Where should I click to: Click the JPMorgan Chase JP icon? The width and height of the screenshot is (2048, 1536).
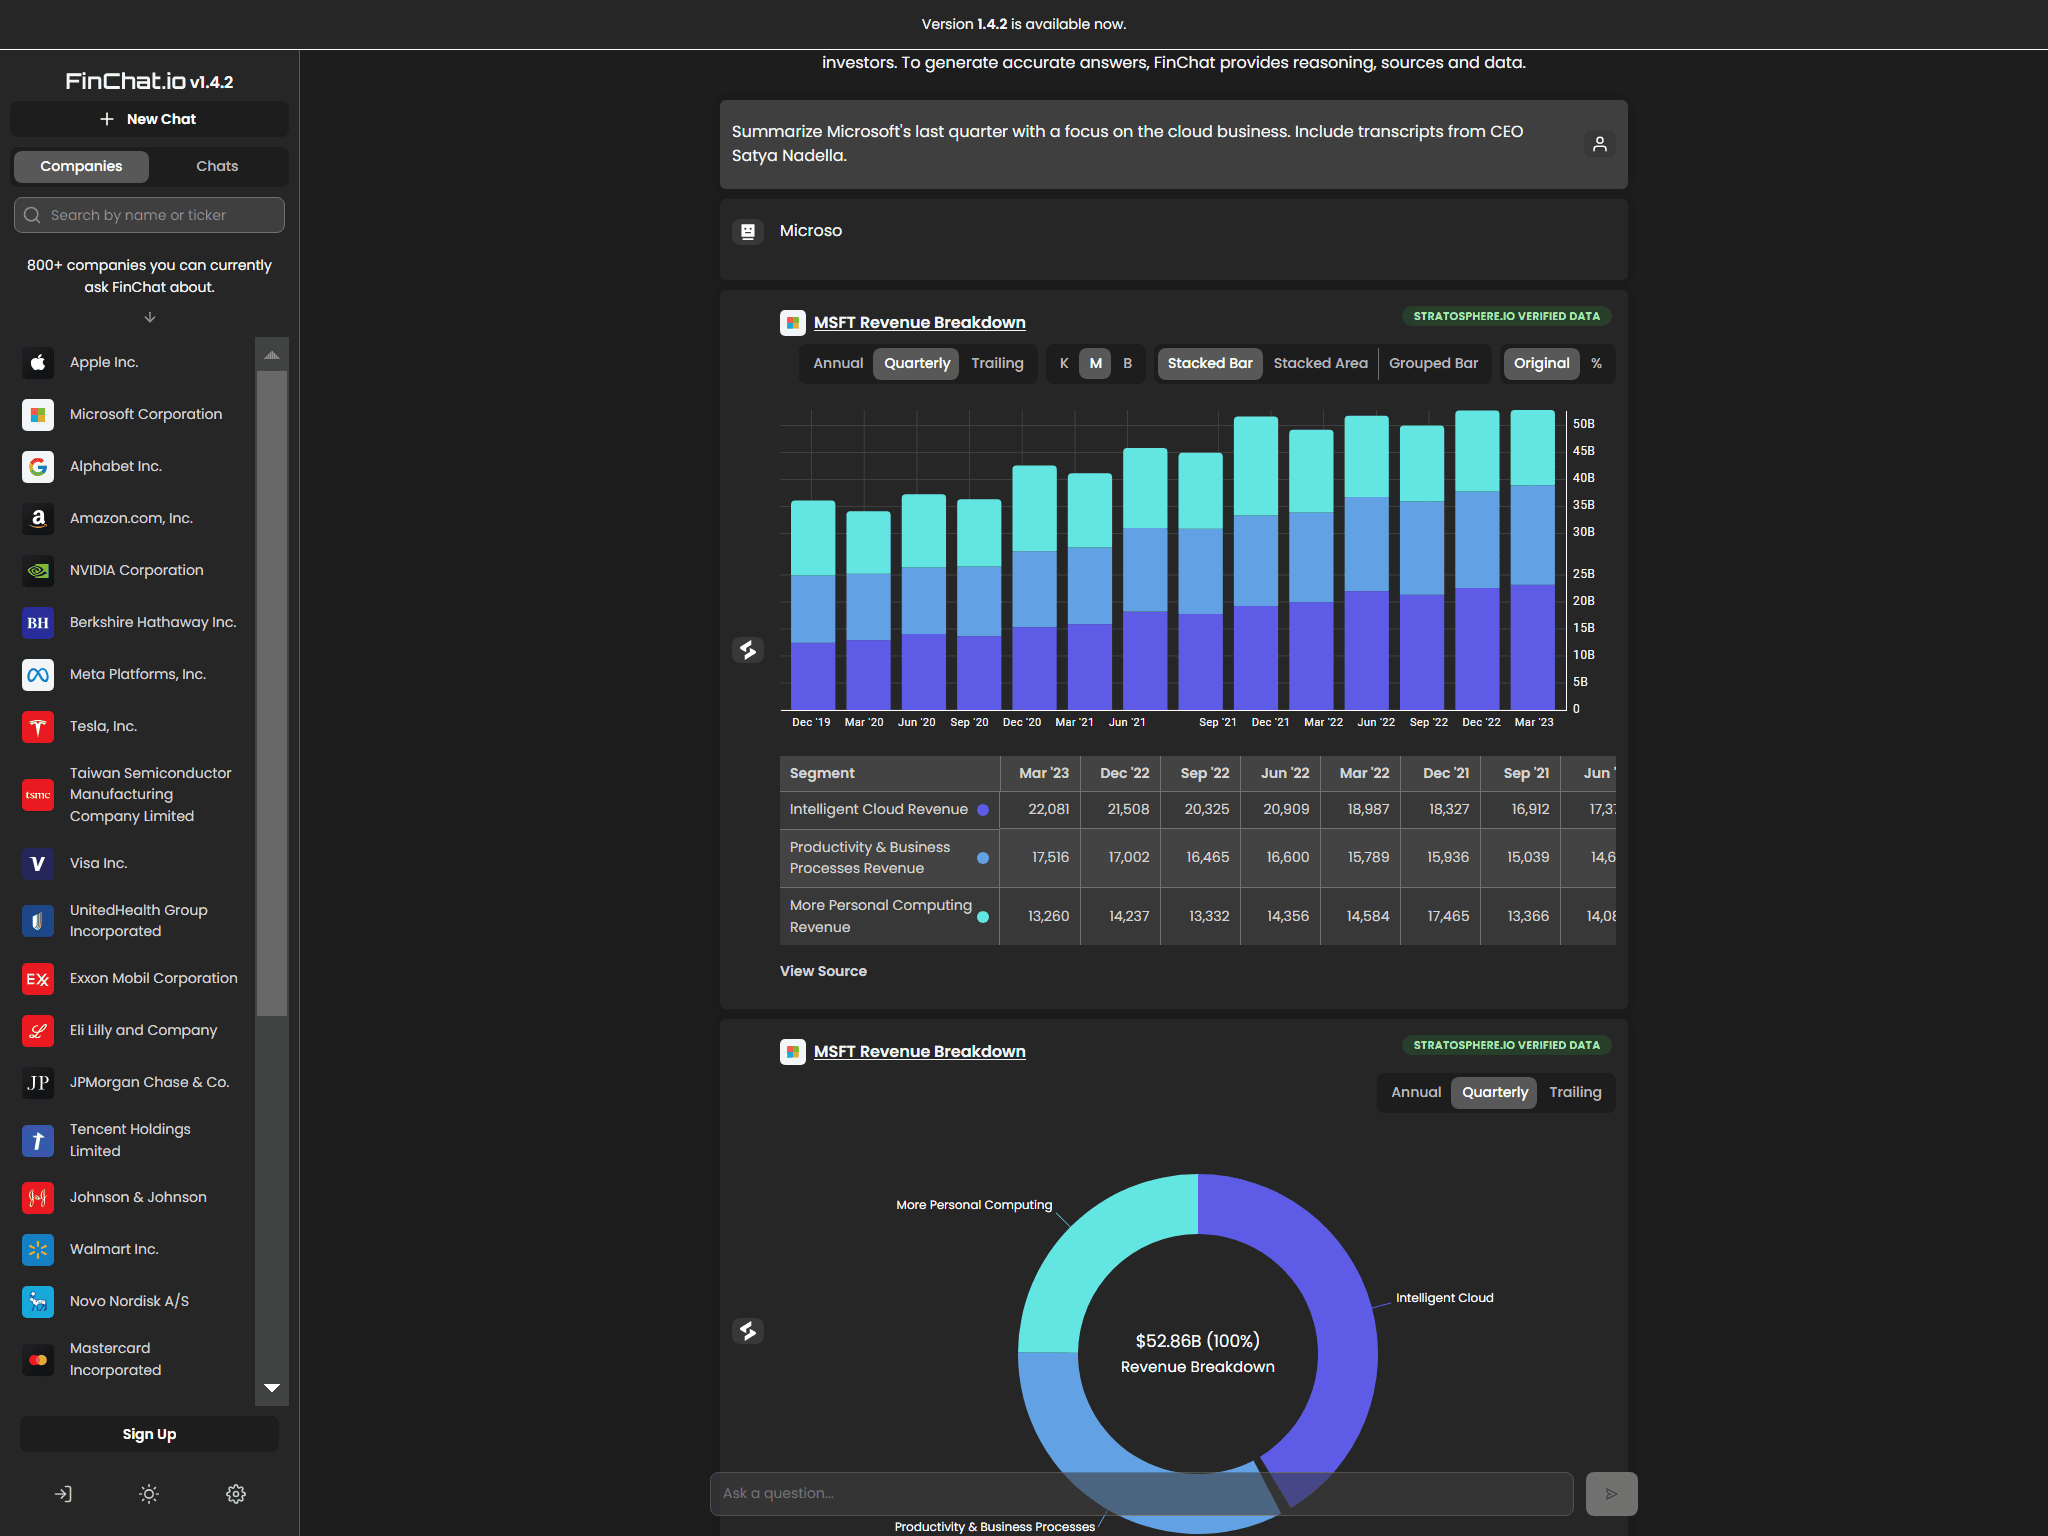(38, 1083)
